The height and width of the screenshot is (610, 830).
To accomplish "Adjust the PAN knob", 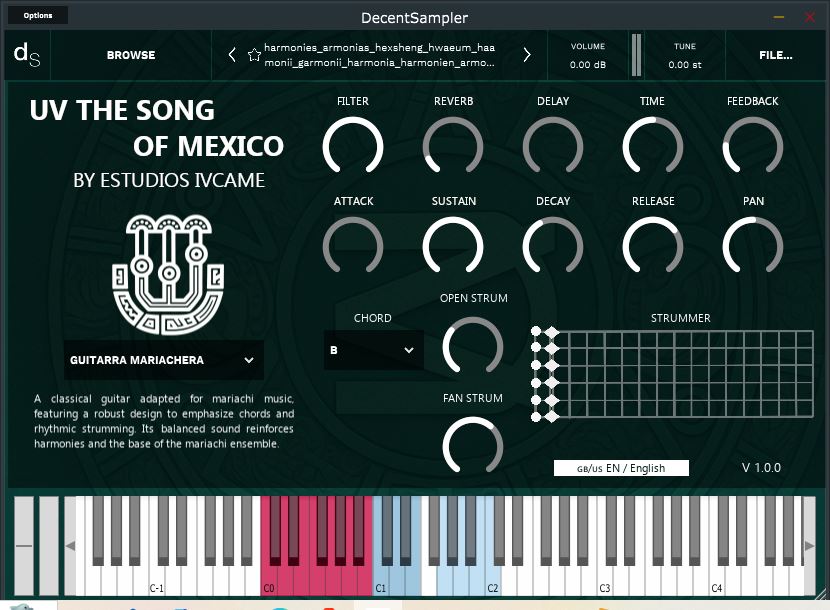I will pos(753,246).
